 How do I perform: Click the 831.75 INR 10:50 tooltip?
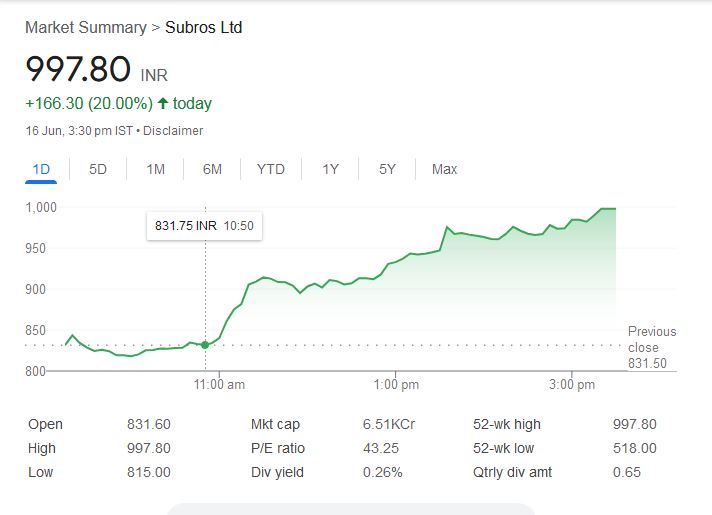(204, 226)
